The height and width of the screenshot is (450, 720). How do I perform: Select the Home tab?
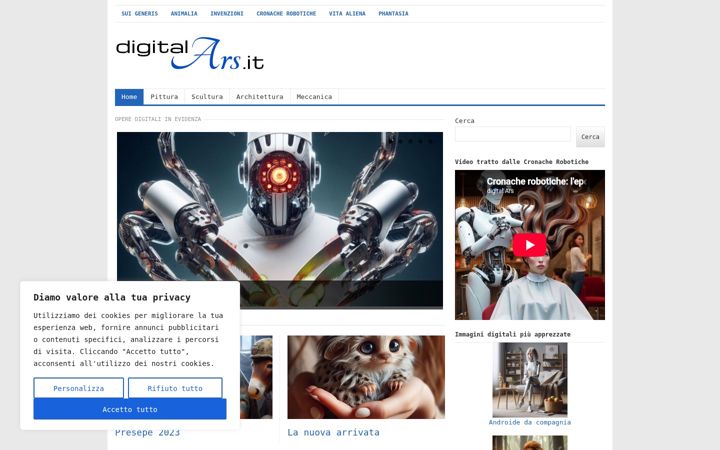pyautogui.click(x=129, y=97)
